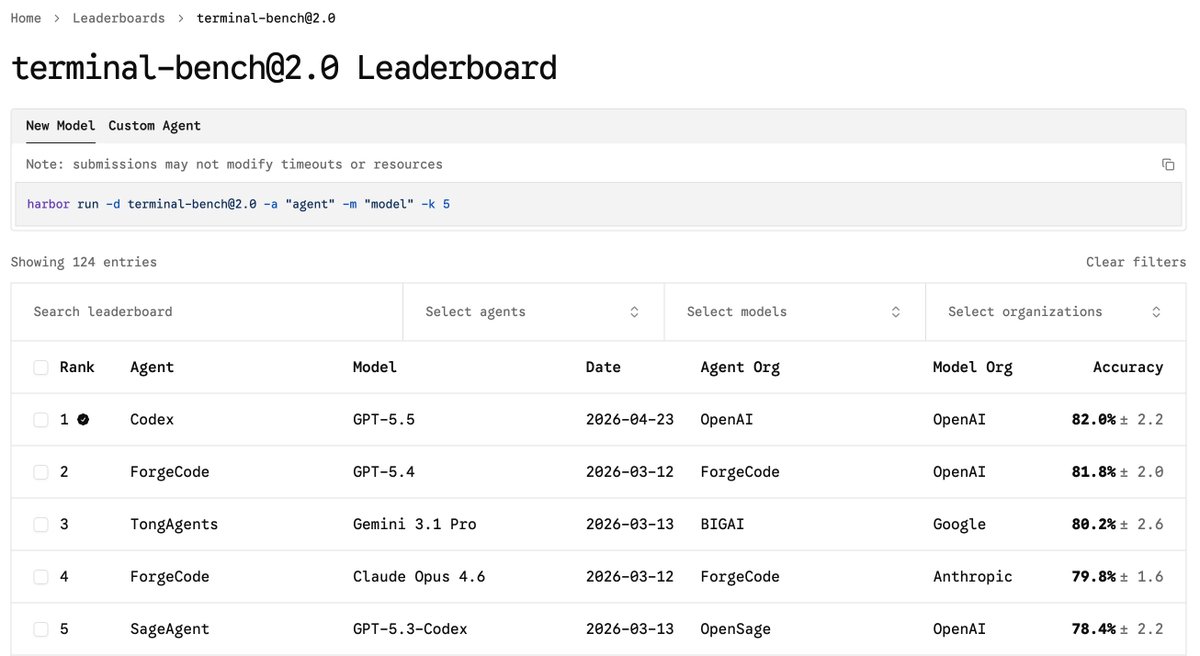Click the SageAgent agent cell
Image resolution: width=1200 pixels, height=656 pixels.
click(170, 629)
